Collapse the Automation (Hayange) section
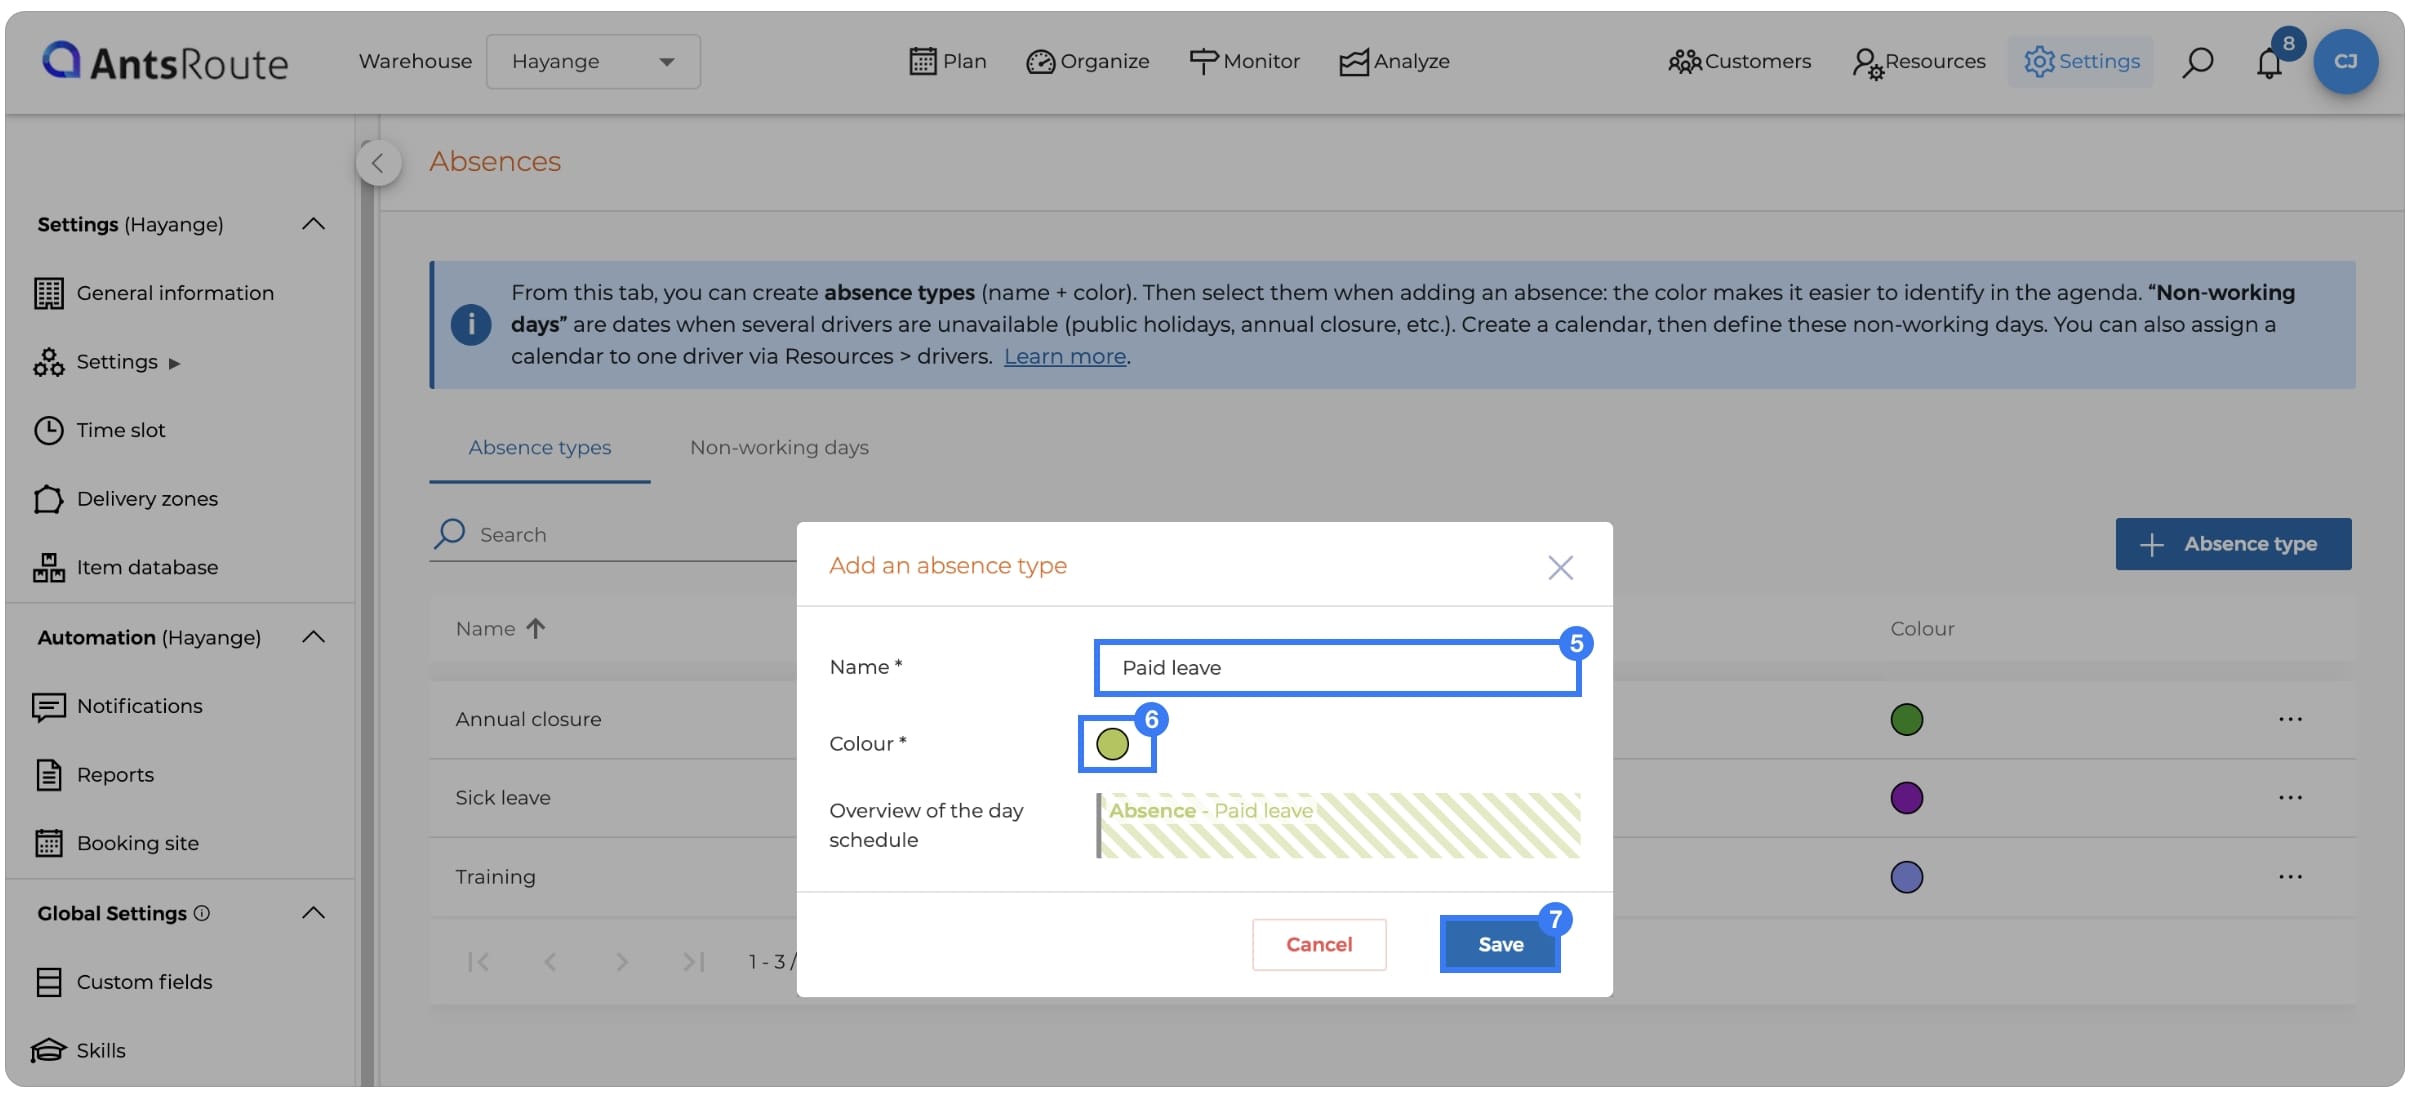 click(313, 637)
